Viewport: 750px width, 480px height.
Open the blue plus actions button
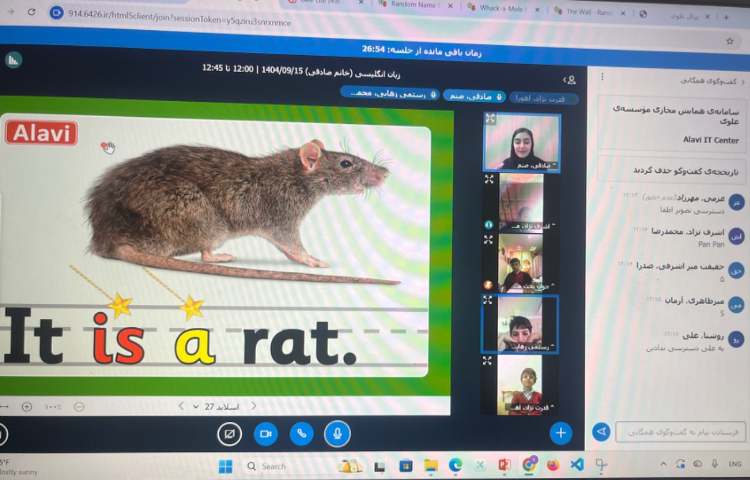(x=561, y=432)
